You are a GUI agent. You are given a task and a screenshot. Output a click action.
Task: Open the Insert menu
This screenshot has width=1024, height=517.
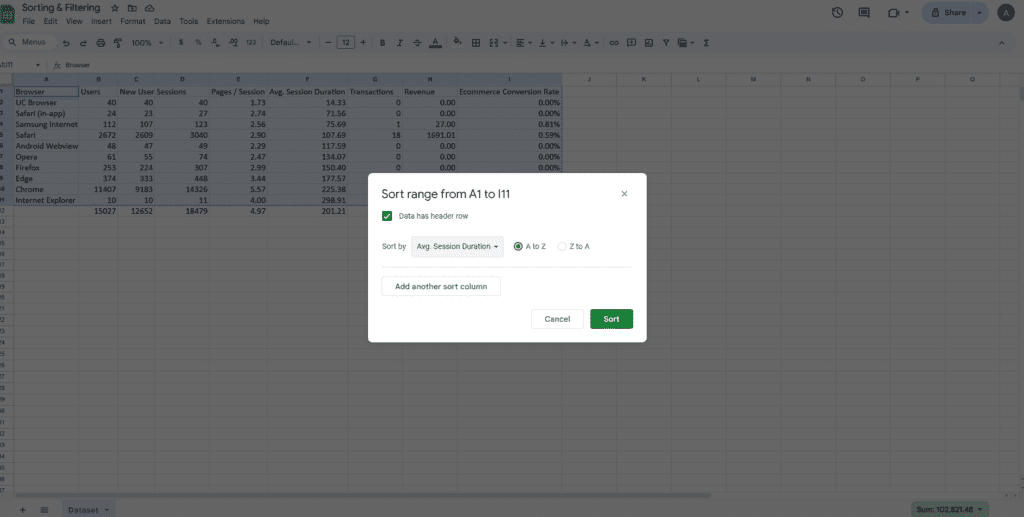click(x=101, y=22)
